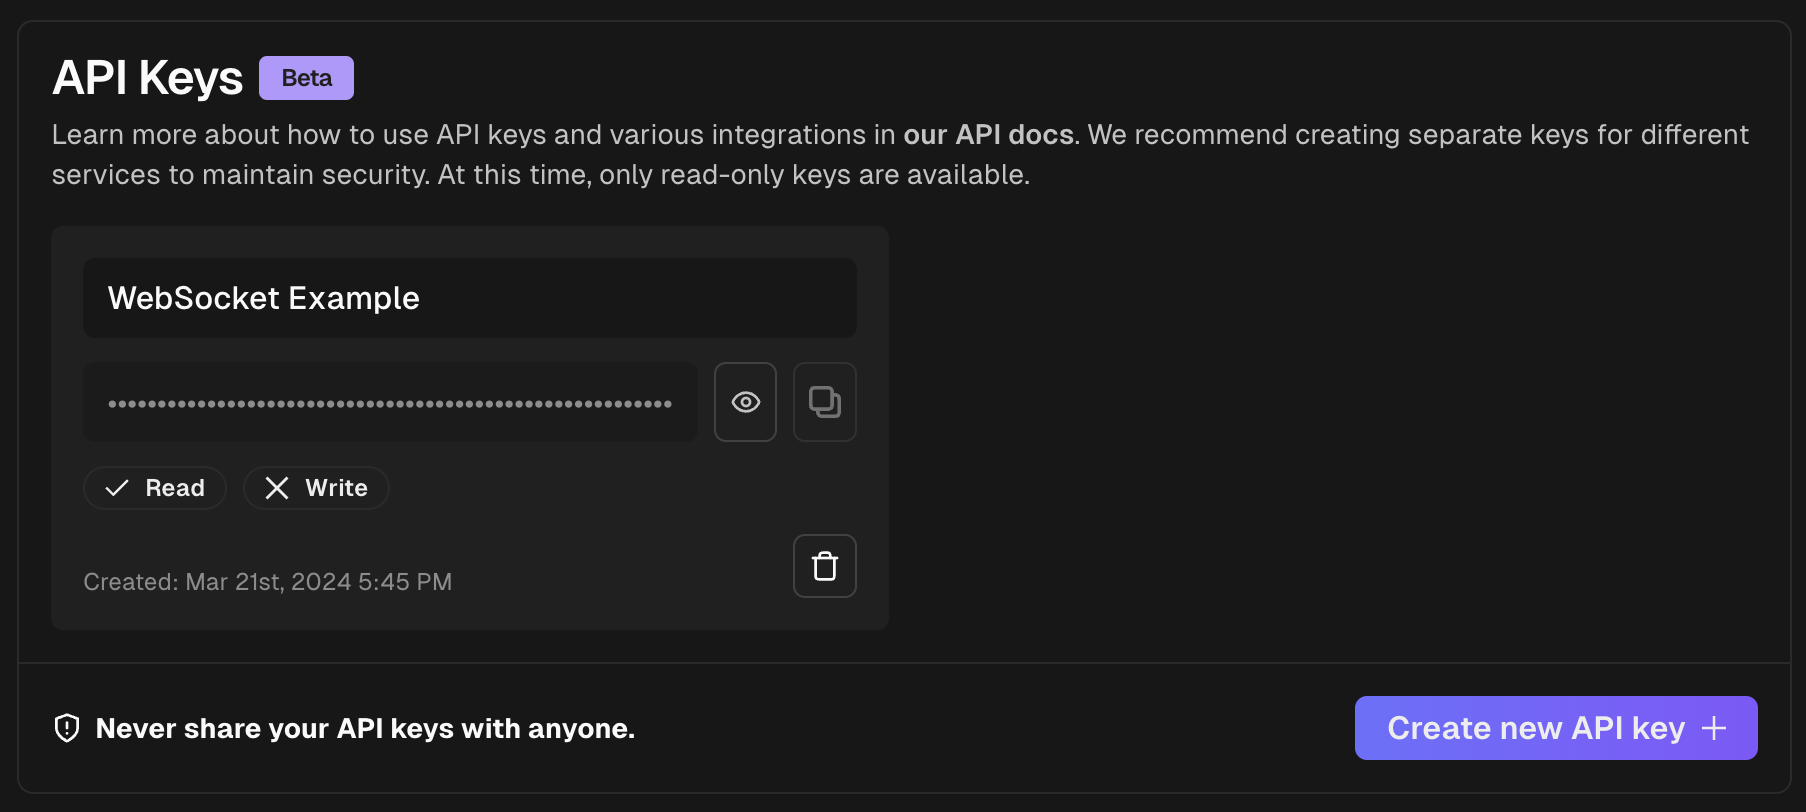This screenshot has height=812, width=1806.
Task: Click the plus icon on Create new API key
Action: (1716, 728)
